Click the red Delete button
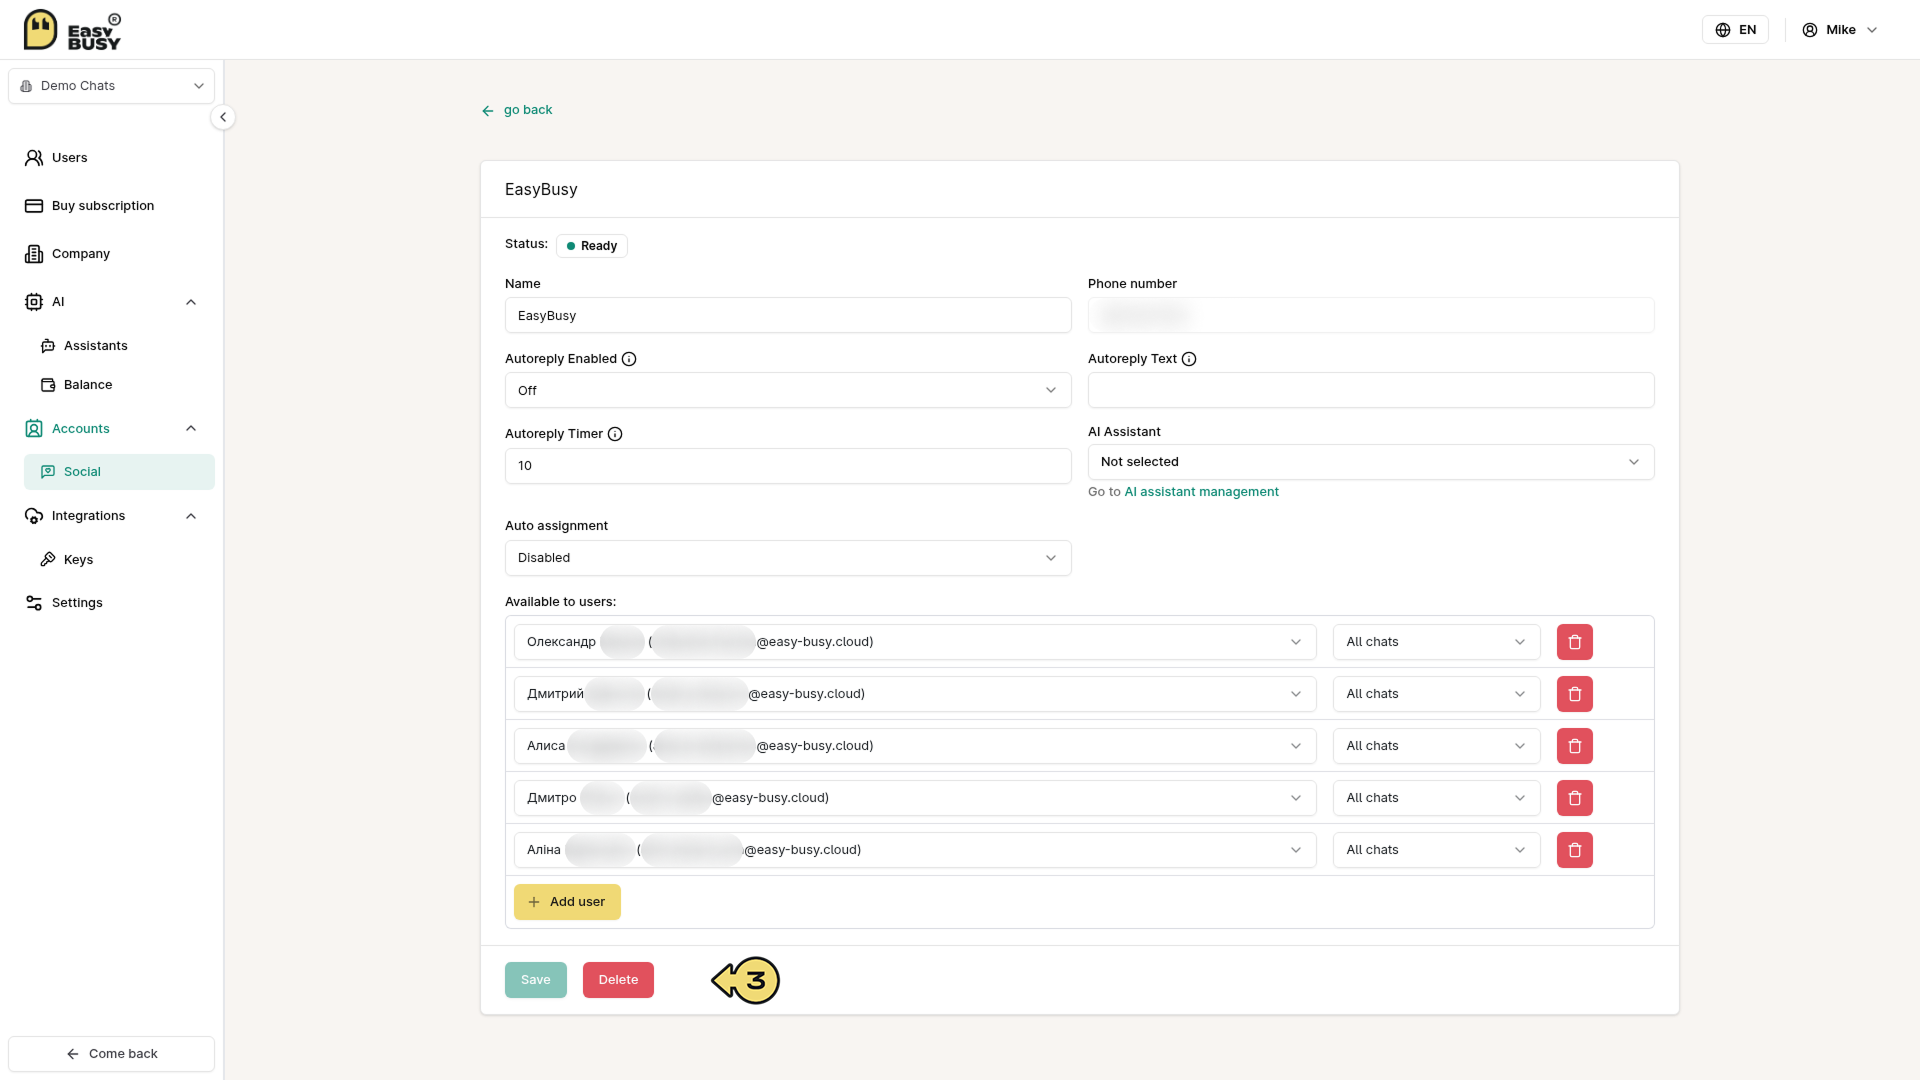The width and height of the screenshot is (1920, 1080). pos(618,980)
